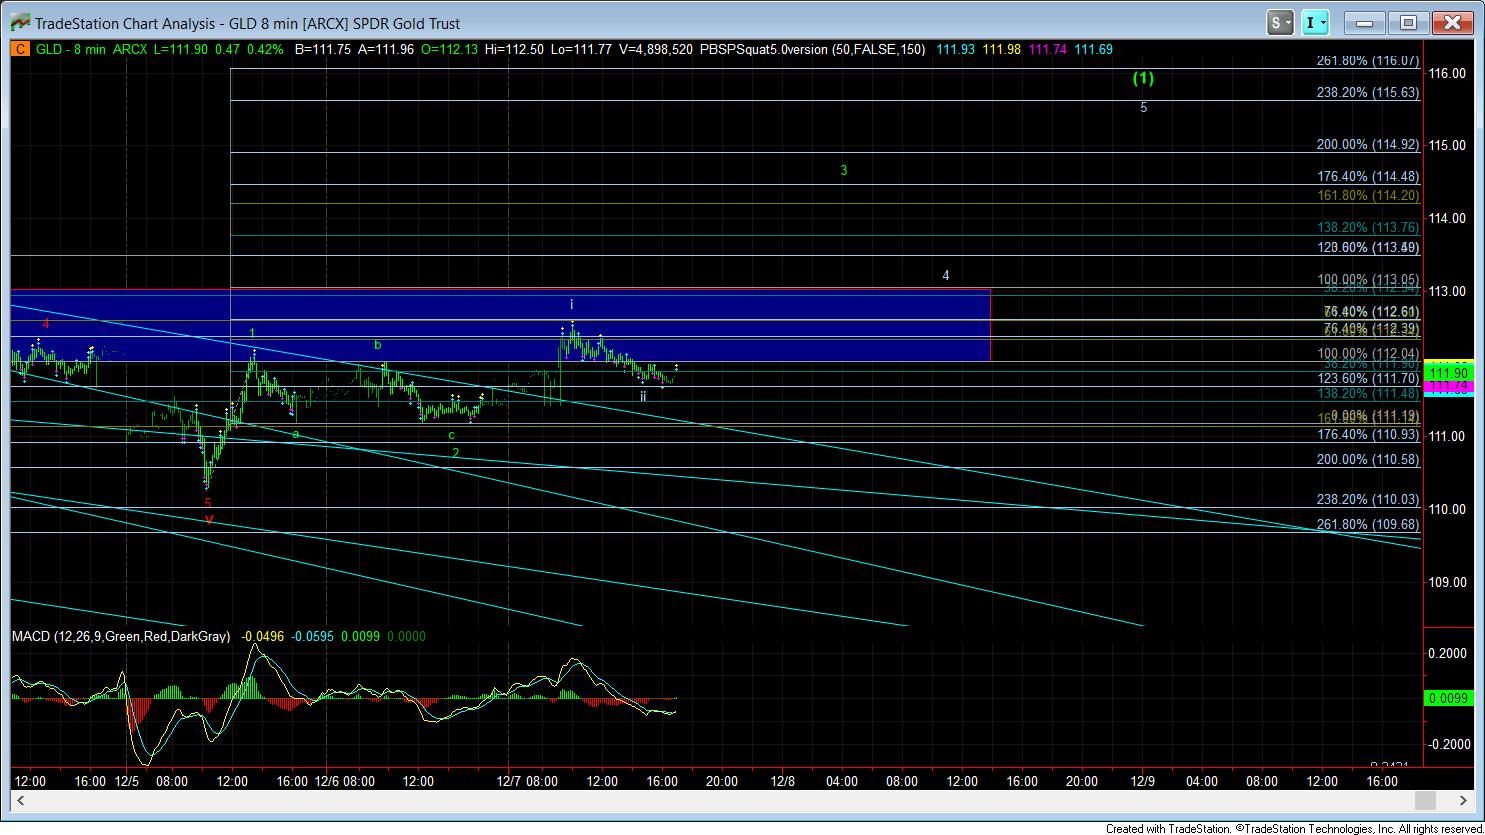Click the green 0.0099 MACD axis tag
This screenshot has width=1485, height=835.
1449,698
